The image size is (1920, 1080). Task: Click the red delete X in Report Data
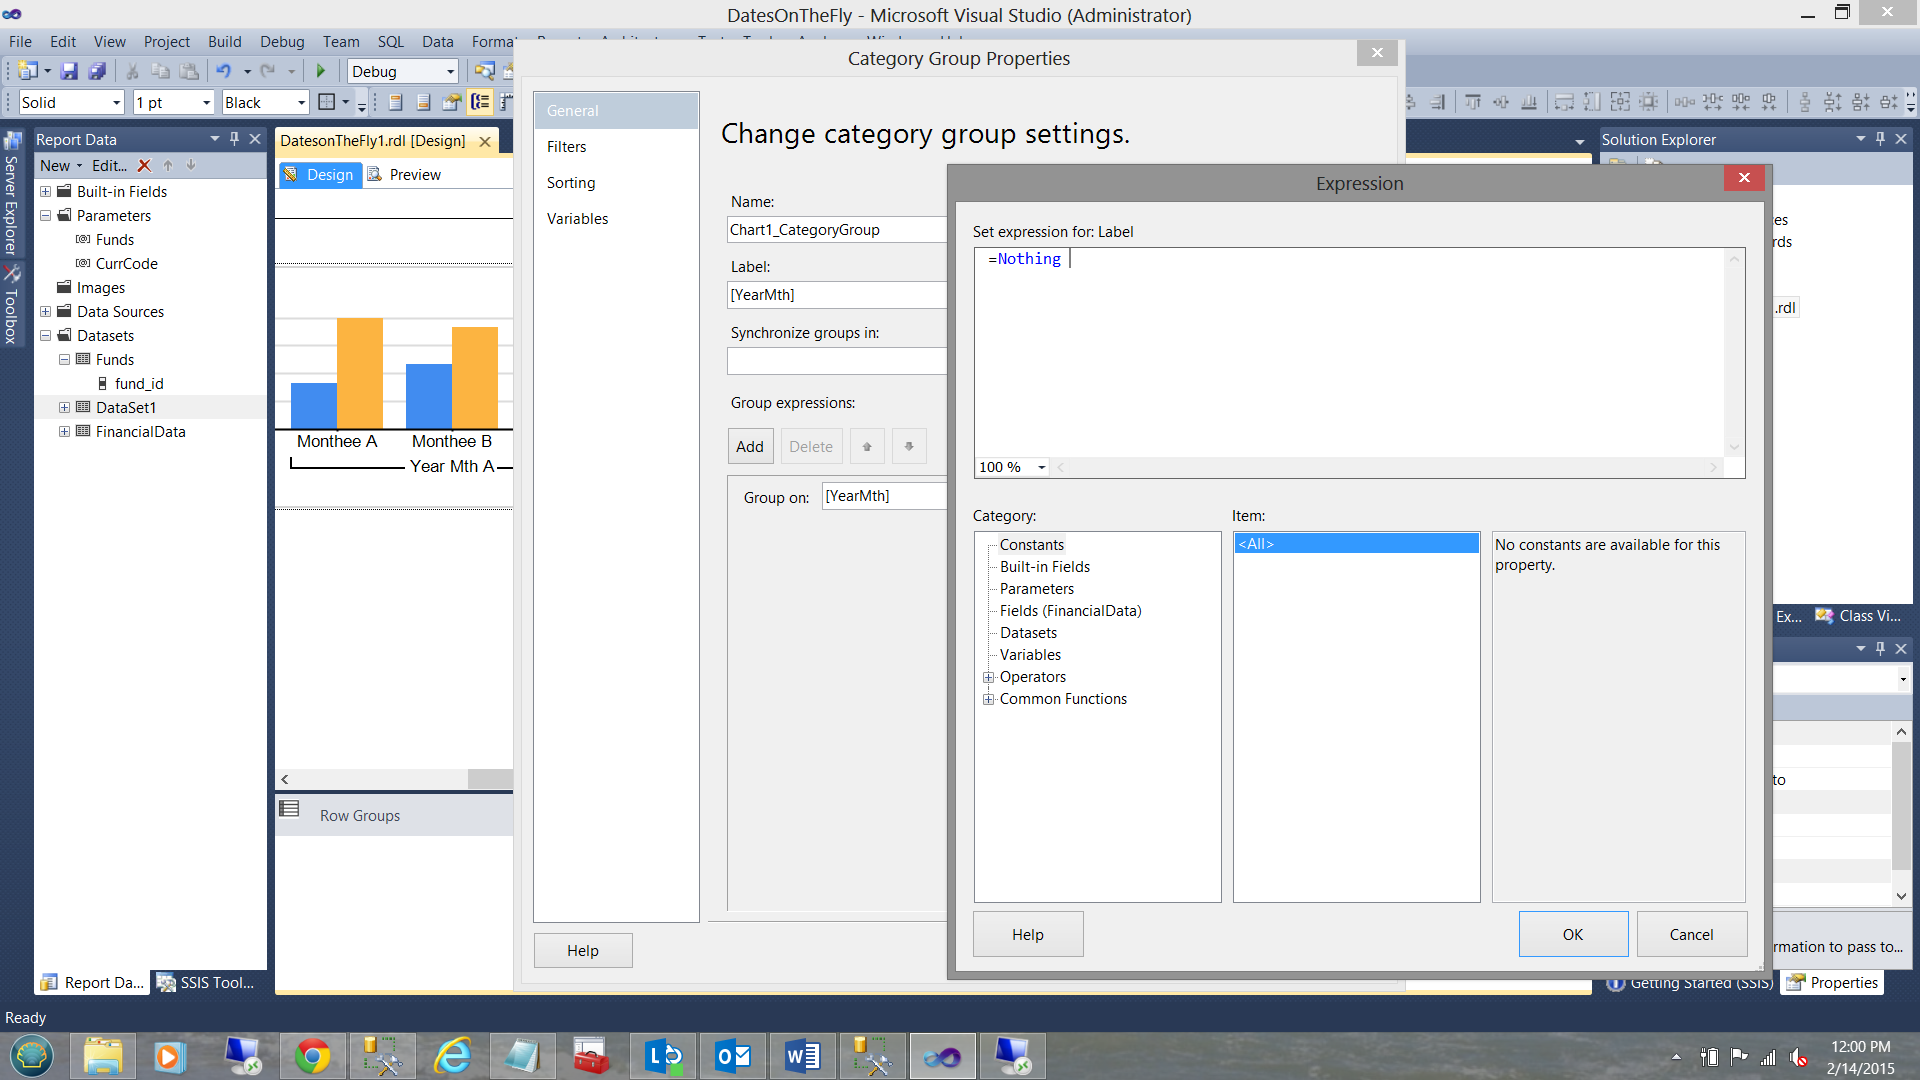144,166
